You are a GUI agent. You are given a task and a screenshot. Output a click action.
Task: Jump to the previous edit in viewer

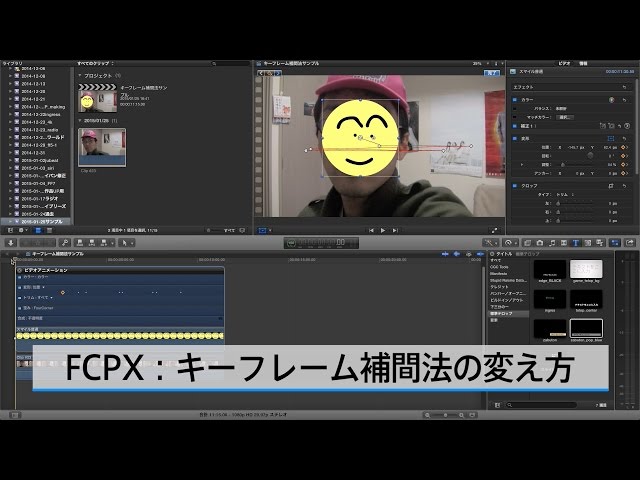point(371,231)
